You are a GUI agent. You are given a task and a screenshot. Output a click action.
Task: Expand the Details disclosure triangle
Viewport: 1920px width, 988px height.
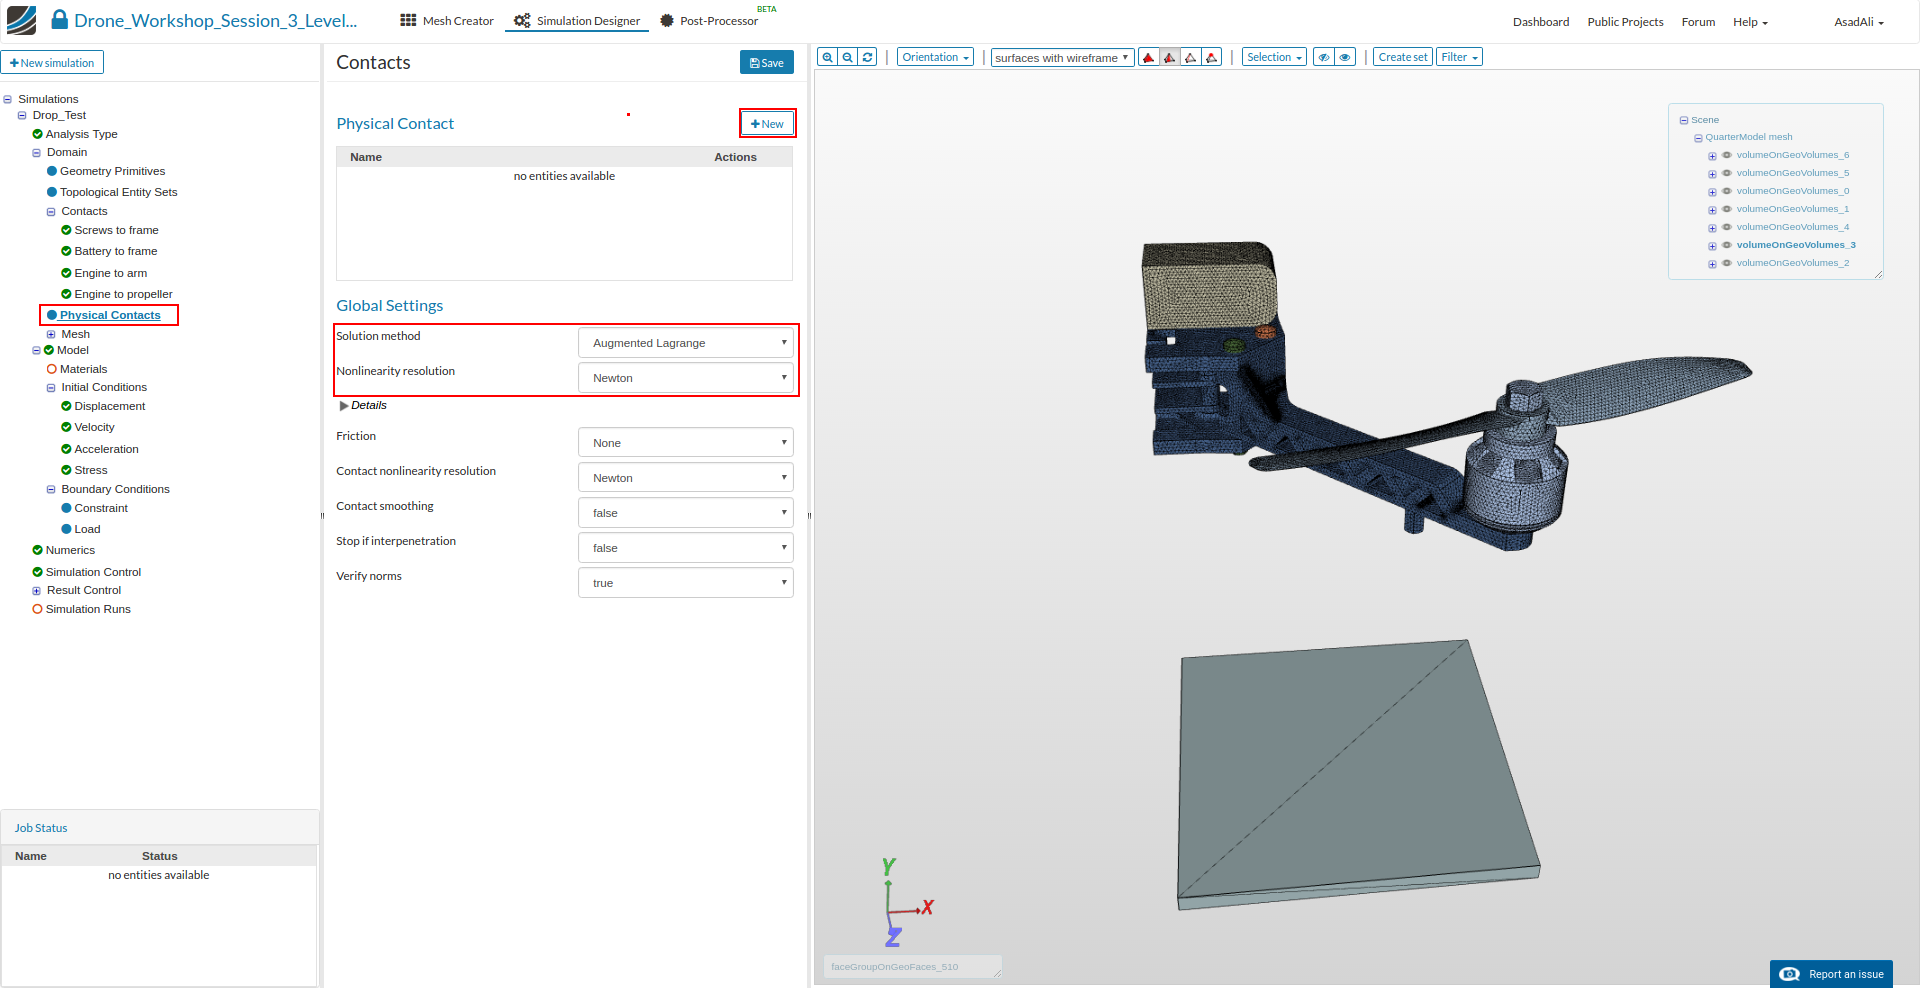[x=344, y=406]
